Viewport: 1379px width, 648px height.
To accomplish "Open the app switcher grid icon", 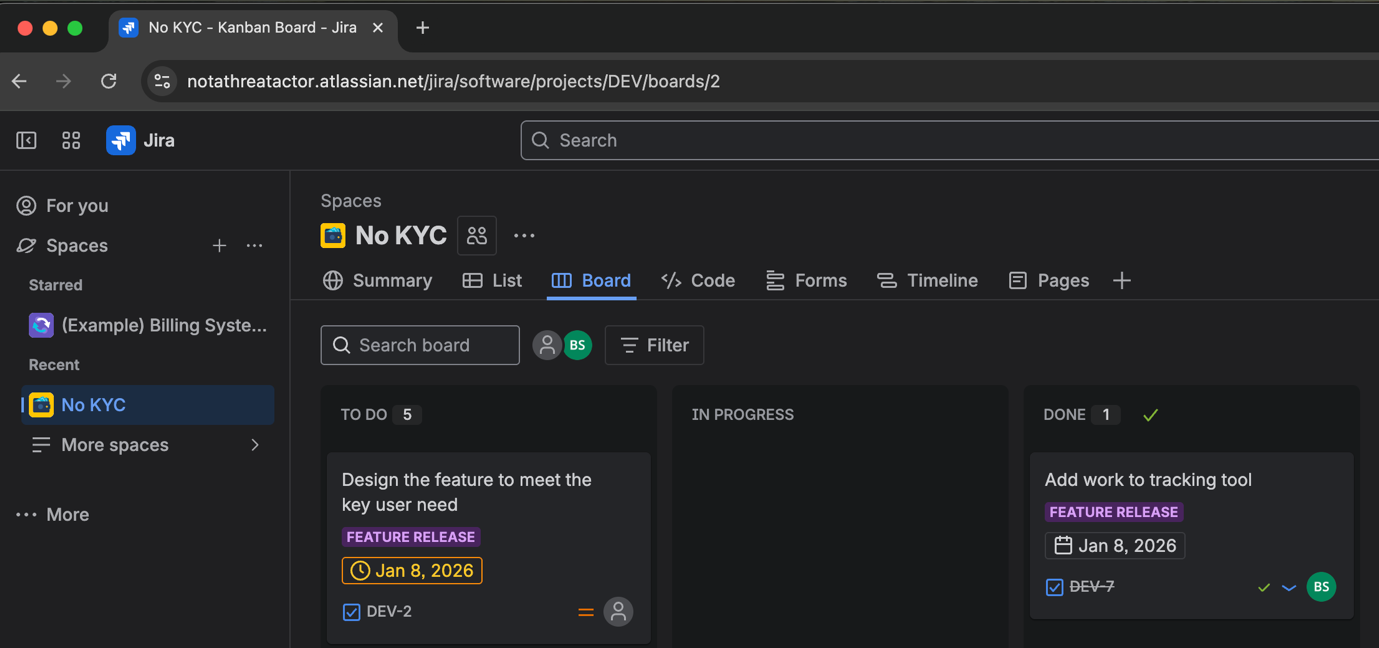I will [71, 140].
